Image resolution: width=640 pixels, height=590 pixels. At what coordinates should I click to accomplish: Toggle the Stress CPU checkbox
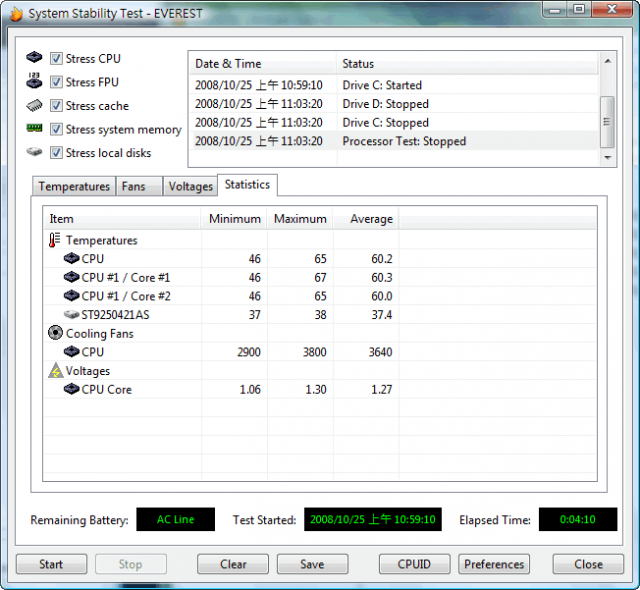(56, 58)
